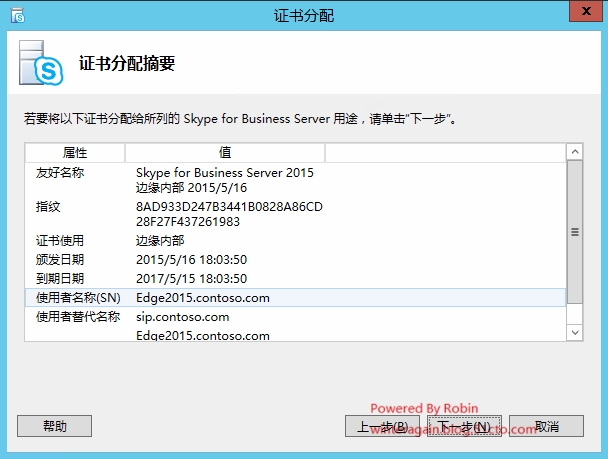Click the 帮助 button
608x459 pixels.
54,426
